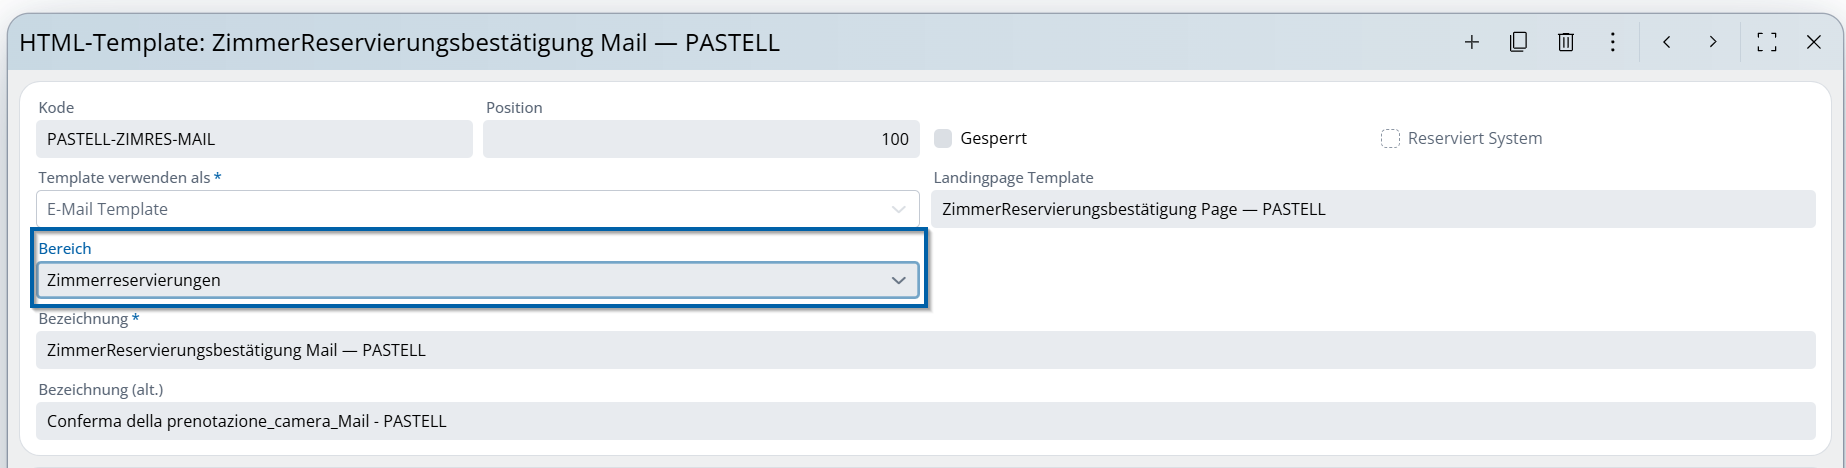The height and width of the screenshot is (468, 1846).
Task: Click the Landingpage Template field
Action: [x=1372, y=209]
